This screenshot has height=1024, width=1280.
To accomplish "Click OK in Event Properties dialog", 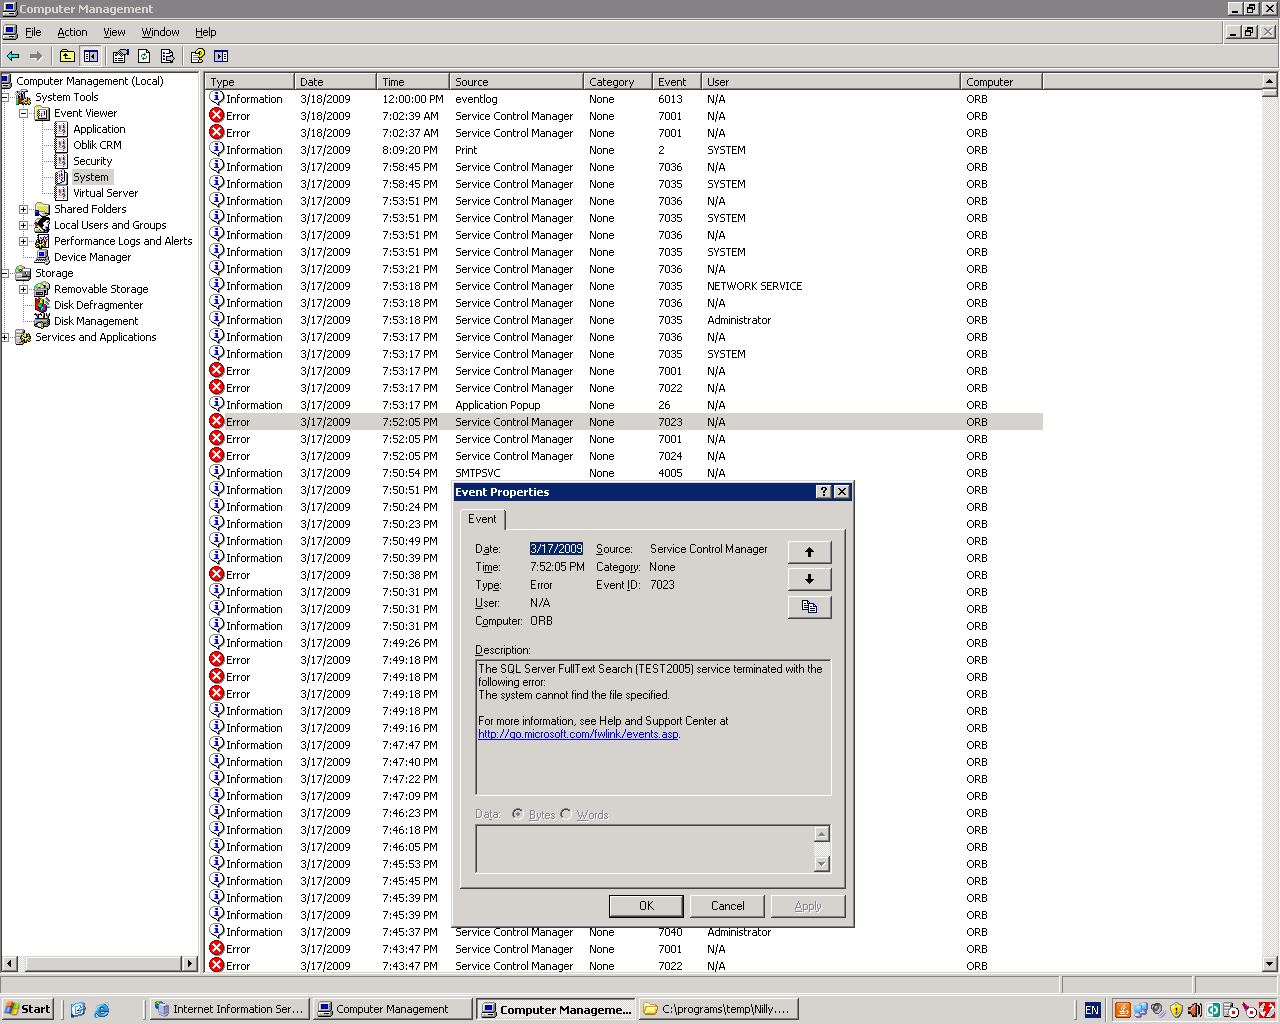I will tap(646, 906).
